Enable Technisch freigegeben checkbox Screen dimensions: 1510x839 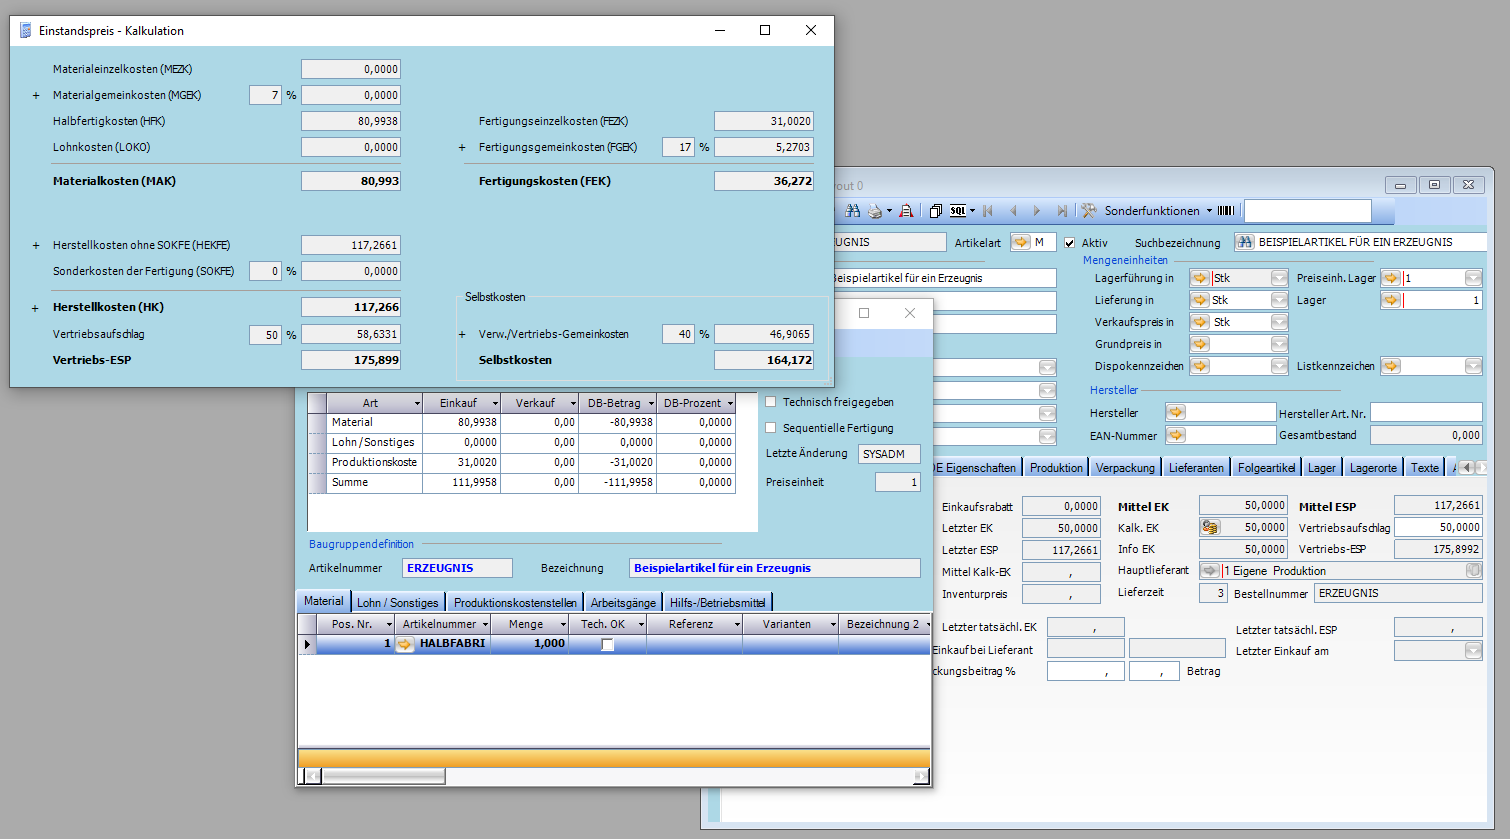[771, 402]
